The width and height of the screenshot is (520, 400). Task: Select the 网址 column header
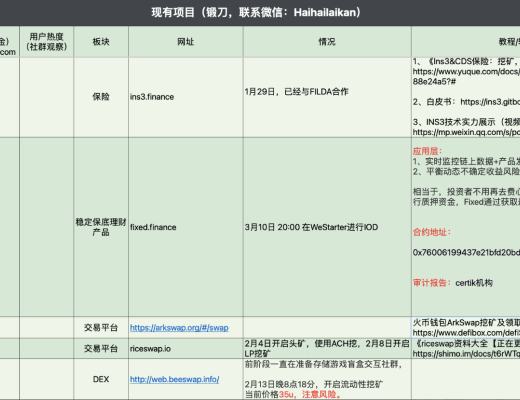click(186, 42)
